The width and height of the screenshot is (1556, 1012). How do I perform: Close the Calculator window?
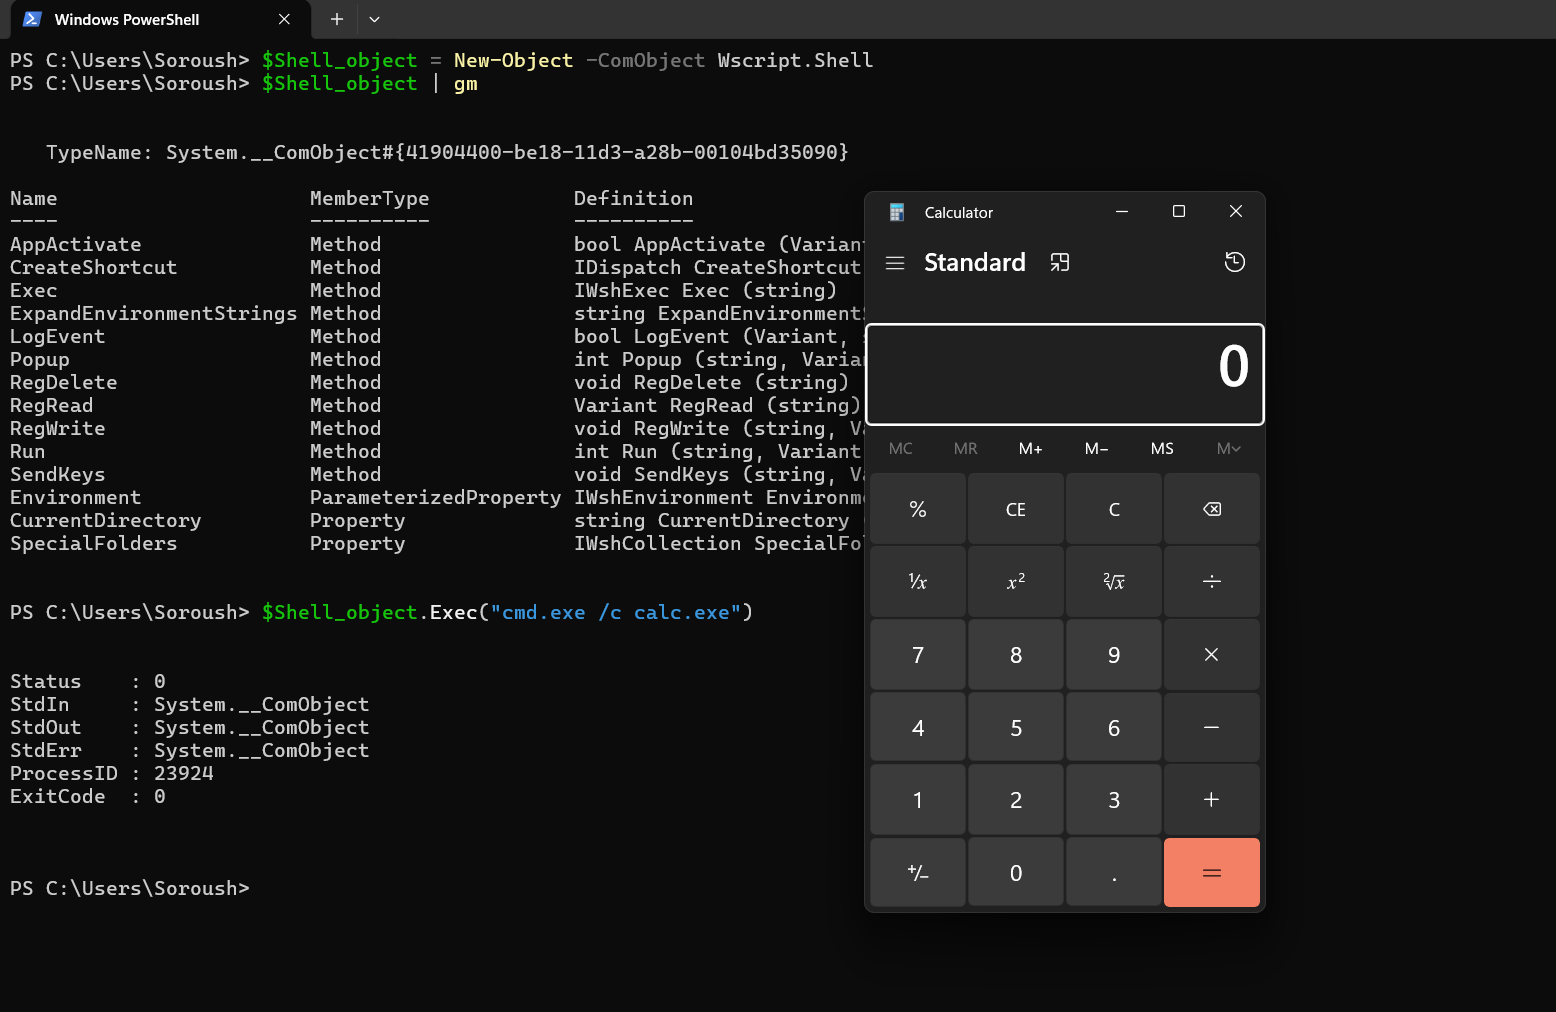click(1236, 212)
